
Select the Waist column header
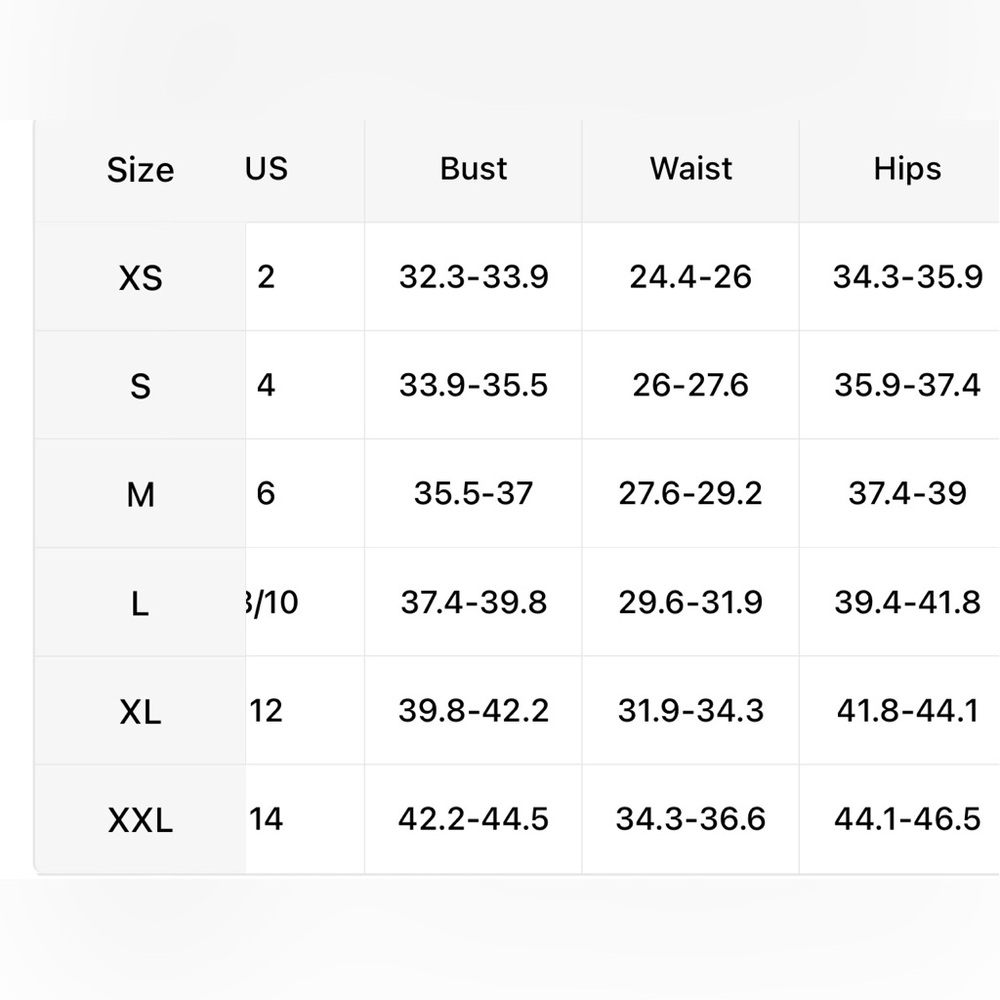(691, 168)
